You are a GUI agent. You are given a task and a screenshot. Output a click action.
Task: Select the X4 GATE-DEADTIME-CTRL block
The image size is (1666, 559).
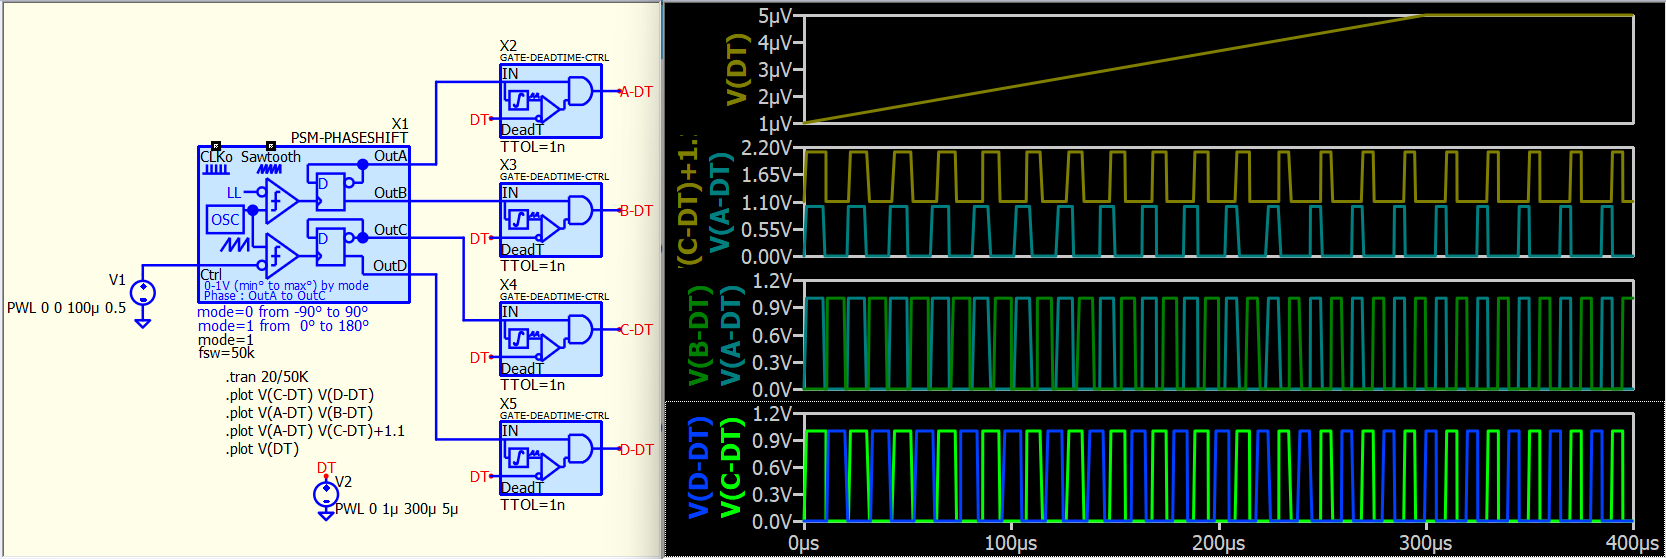tap(551, 339)
